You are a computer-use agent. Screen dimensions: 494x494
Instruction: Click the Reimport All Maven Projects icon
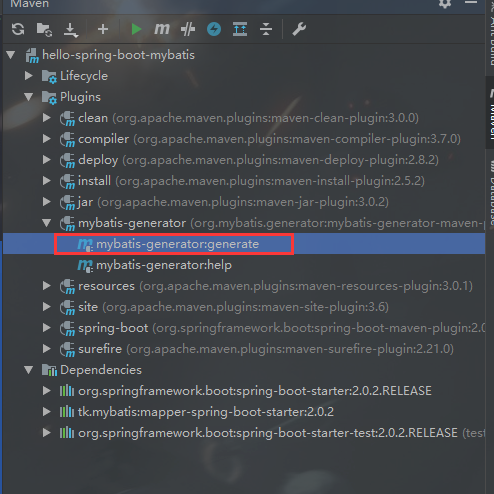(x=18, y=29)
